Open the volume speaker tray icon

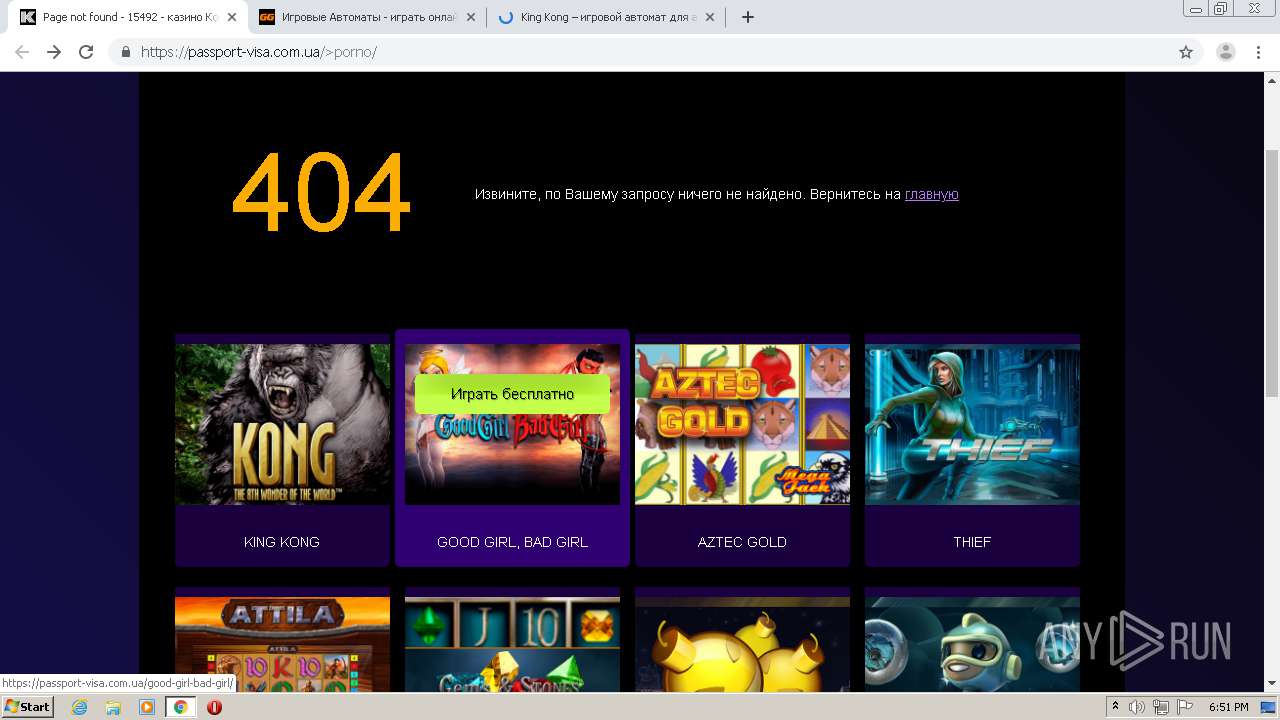1137,707
